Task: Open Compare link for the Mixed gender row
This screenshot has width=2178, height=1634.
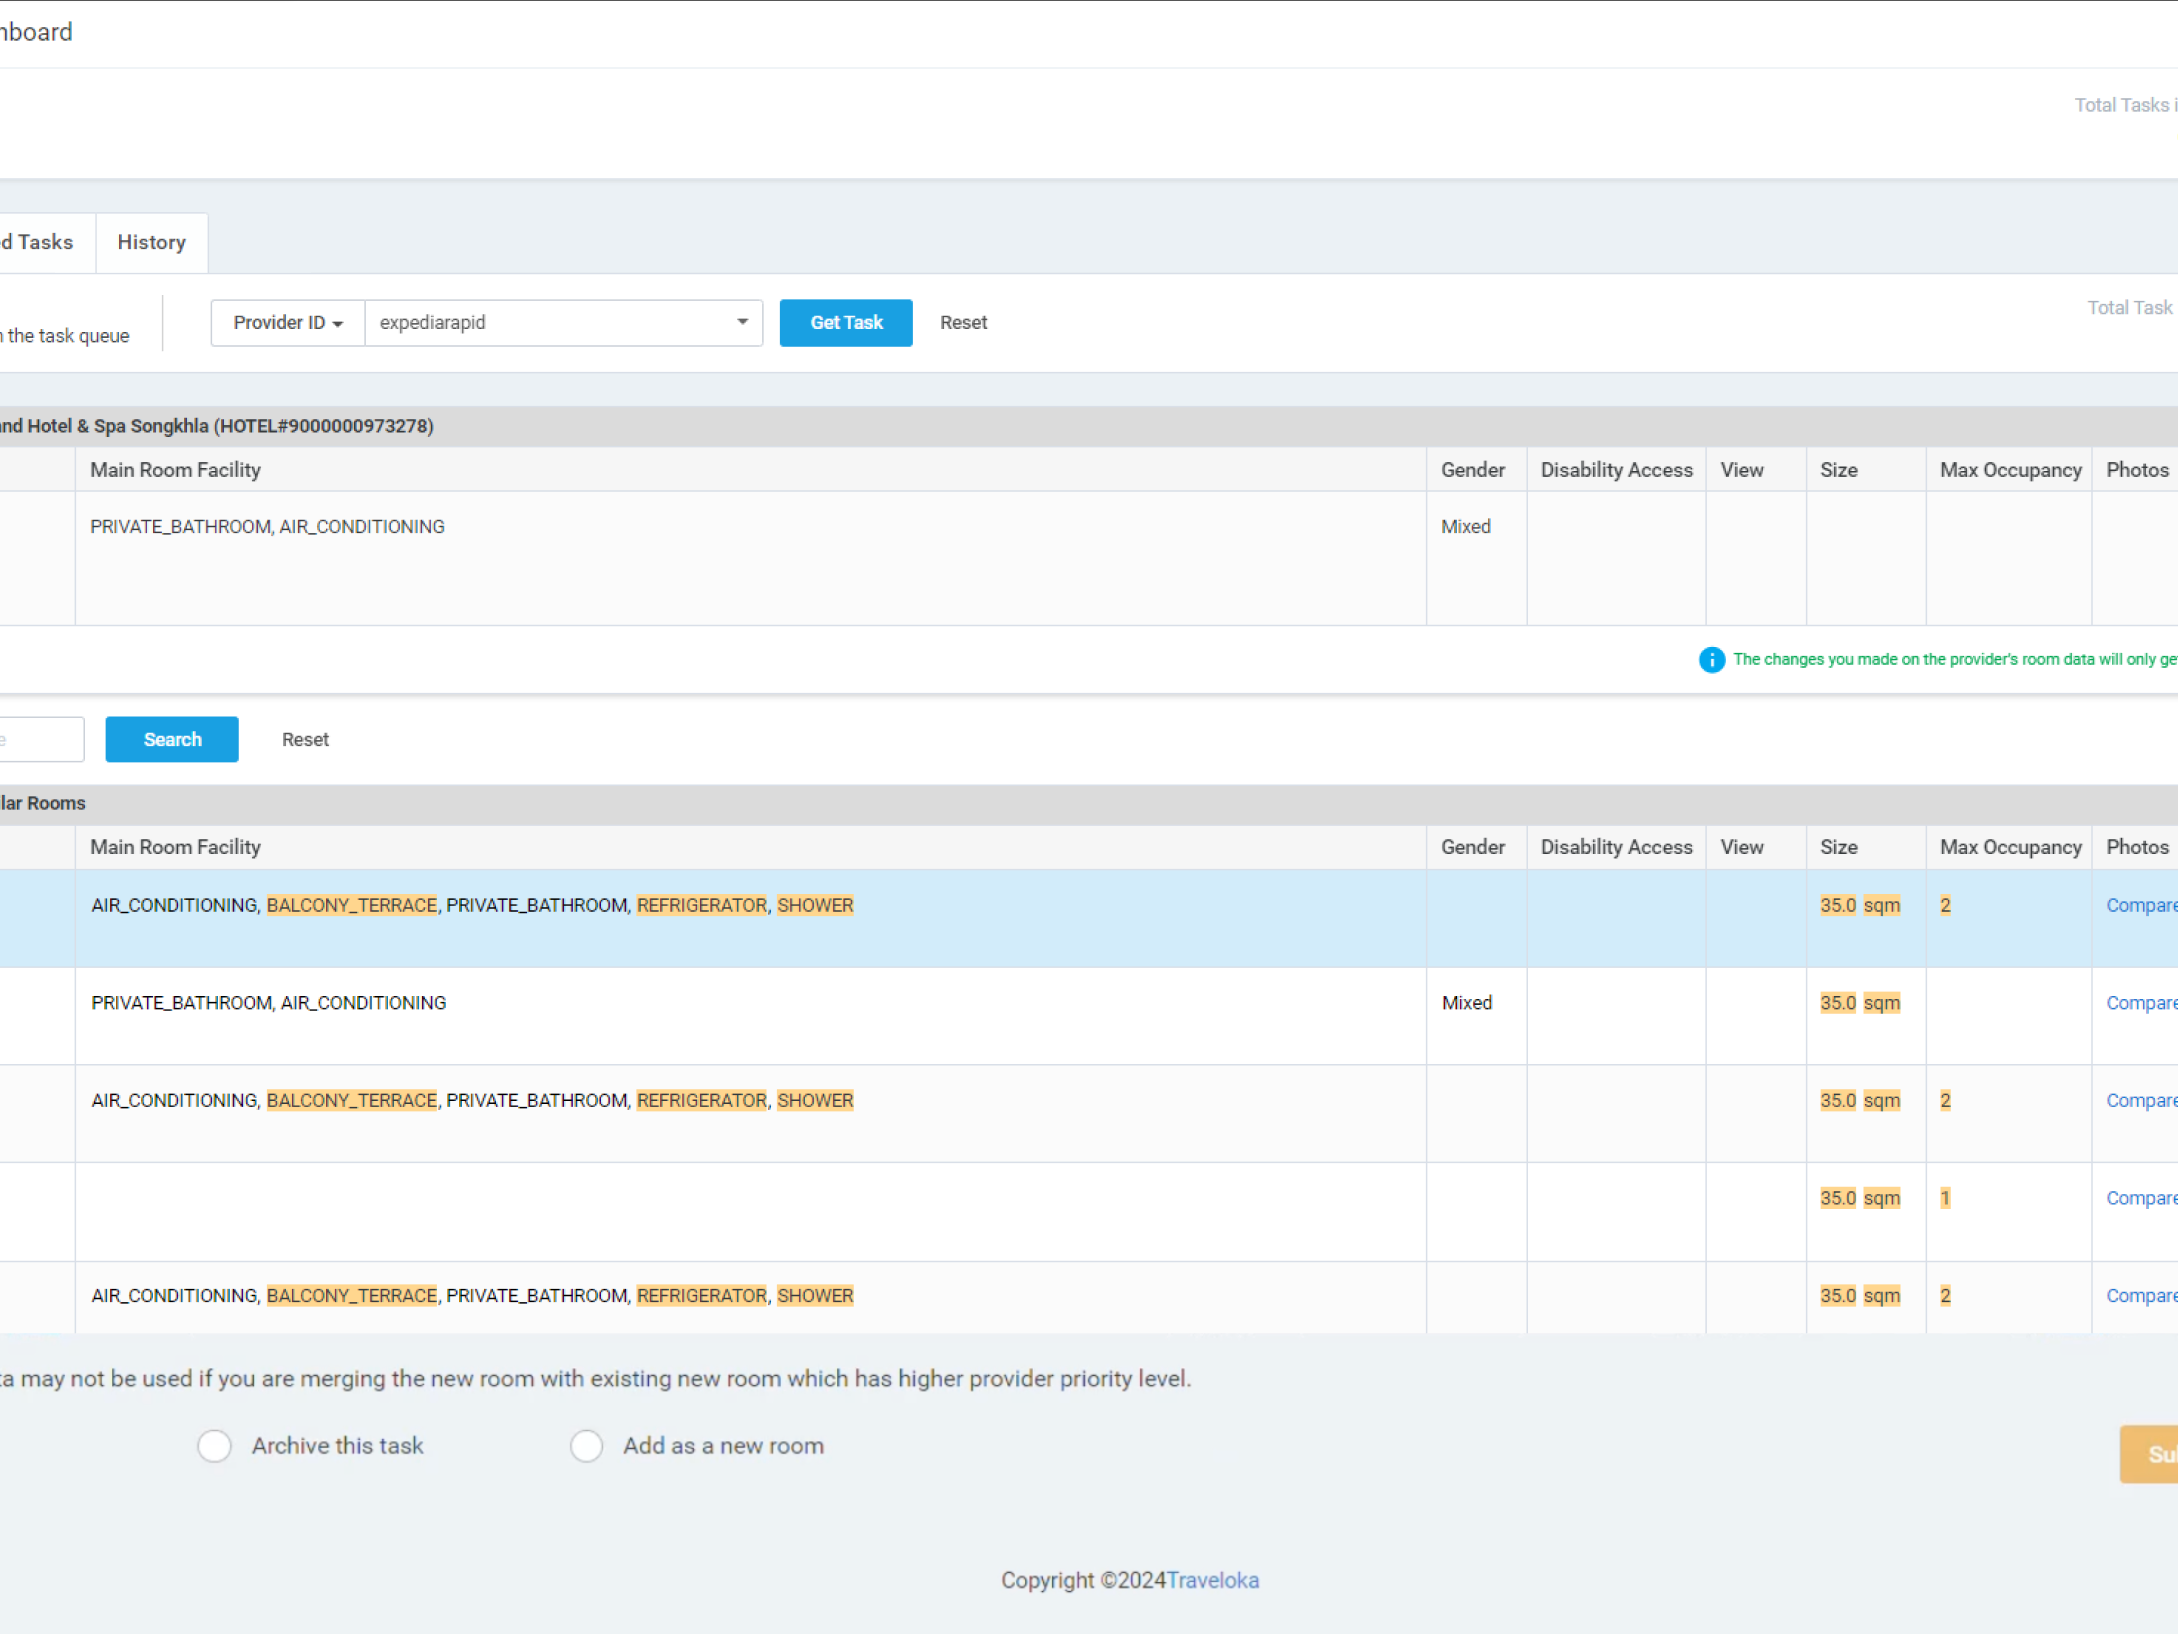Action: pyautogui.click(x=2140, y=1003)
